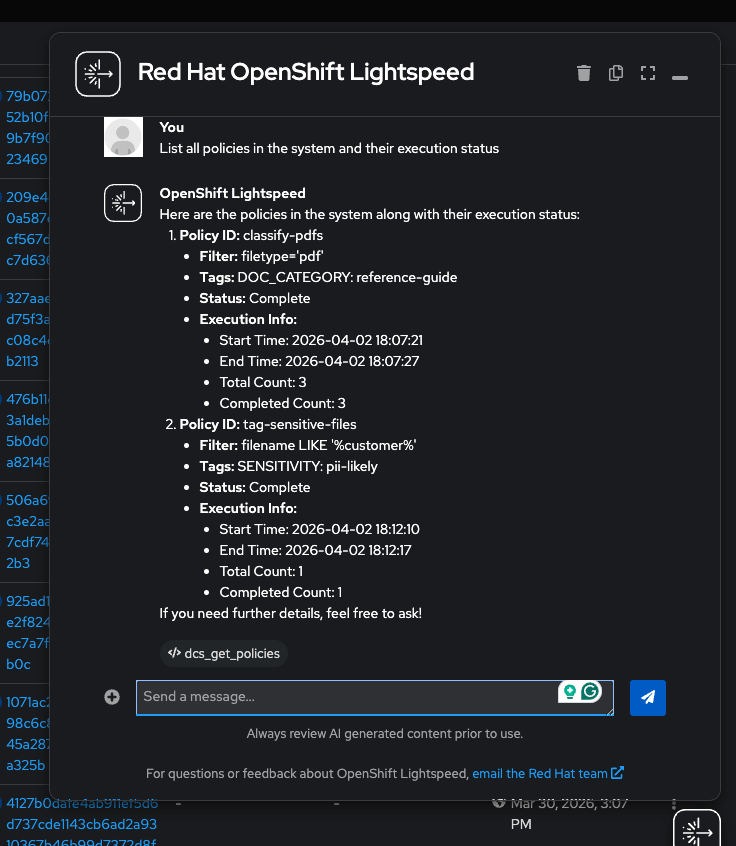This screenshot has width=736, height=846.
Task: Click 'Filter: filename LIKE '%customer%'' line
Action: (x=308, y=445)
